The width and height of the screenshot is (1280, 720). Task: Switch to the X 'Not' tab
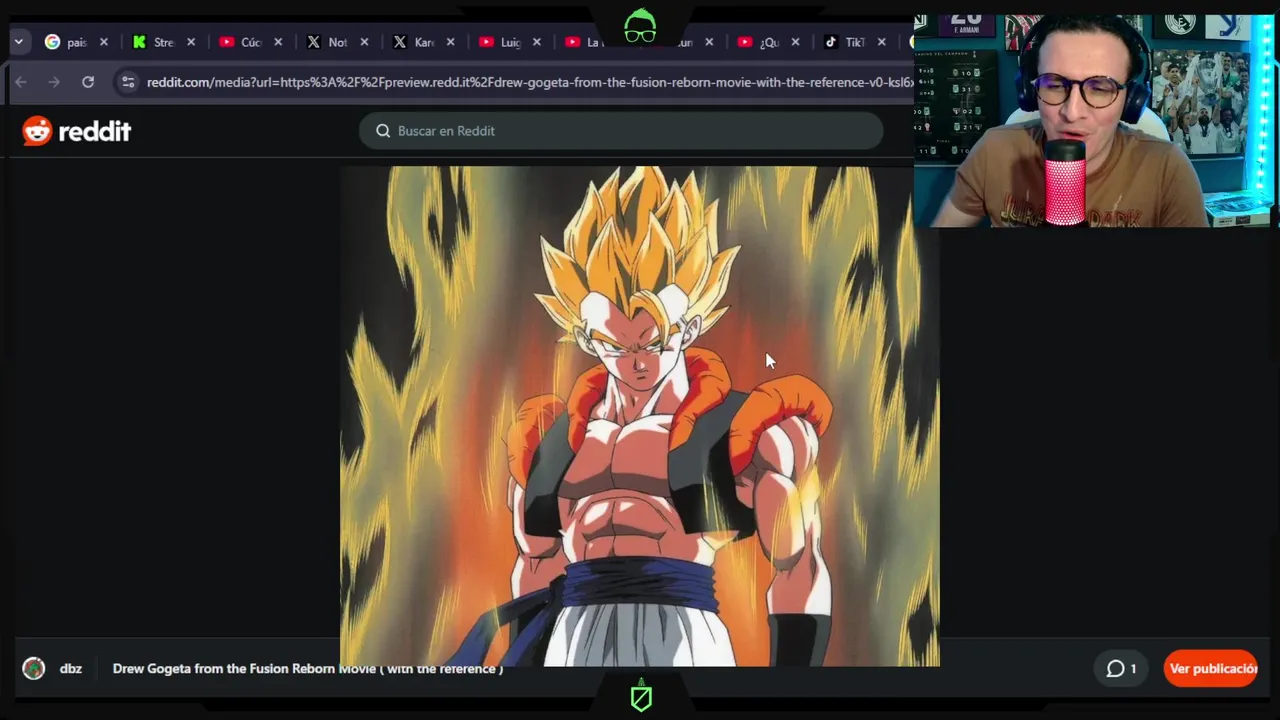click(x=327, y=42)
